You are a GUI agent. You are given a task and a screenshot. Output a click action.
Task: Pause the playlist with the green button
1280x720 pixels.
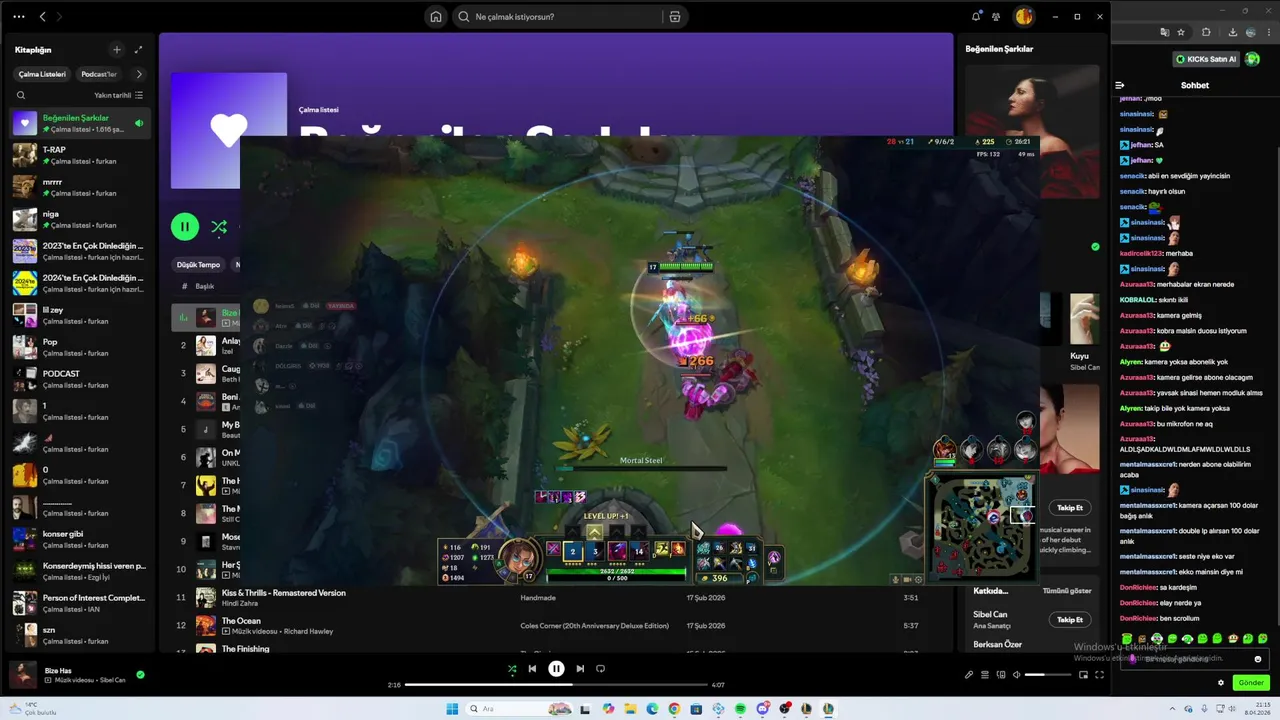tap(185, 227)
